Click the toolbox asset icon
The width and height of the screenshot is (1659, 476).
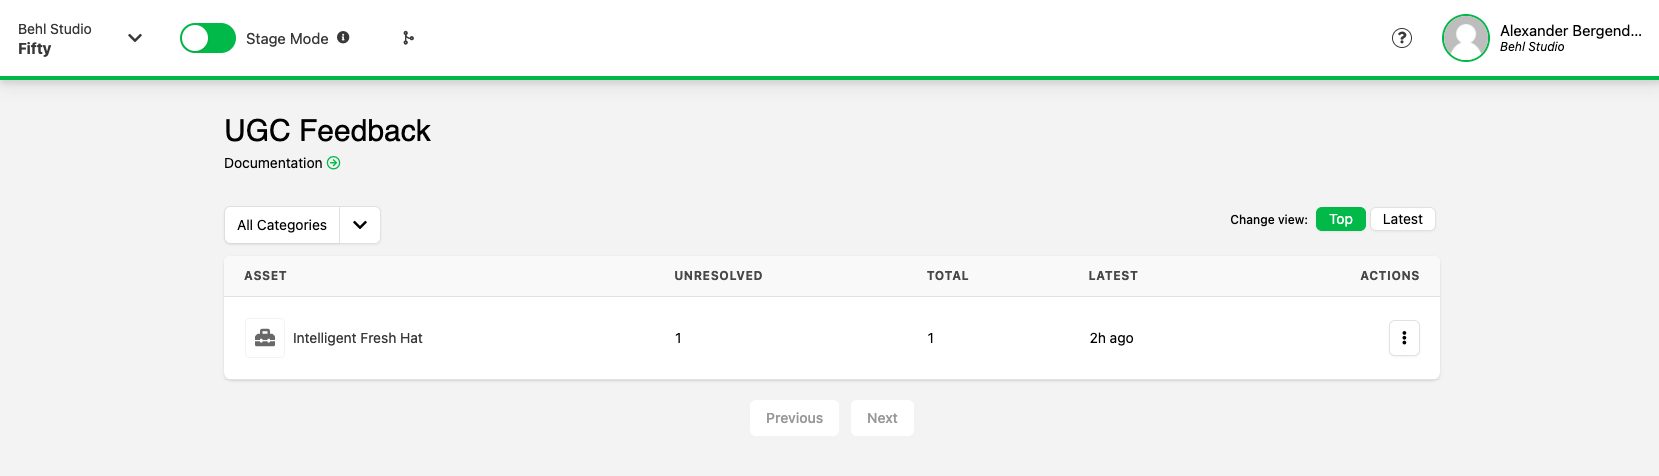pyautogui.click(x=265, y=338)
